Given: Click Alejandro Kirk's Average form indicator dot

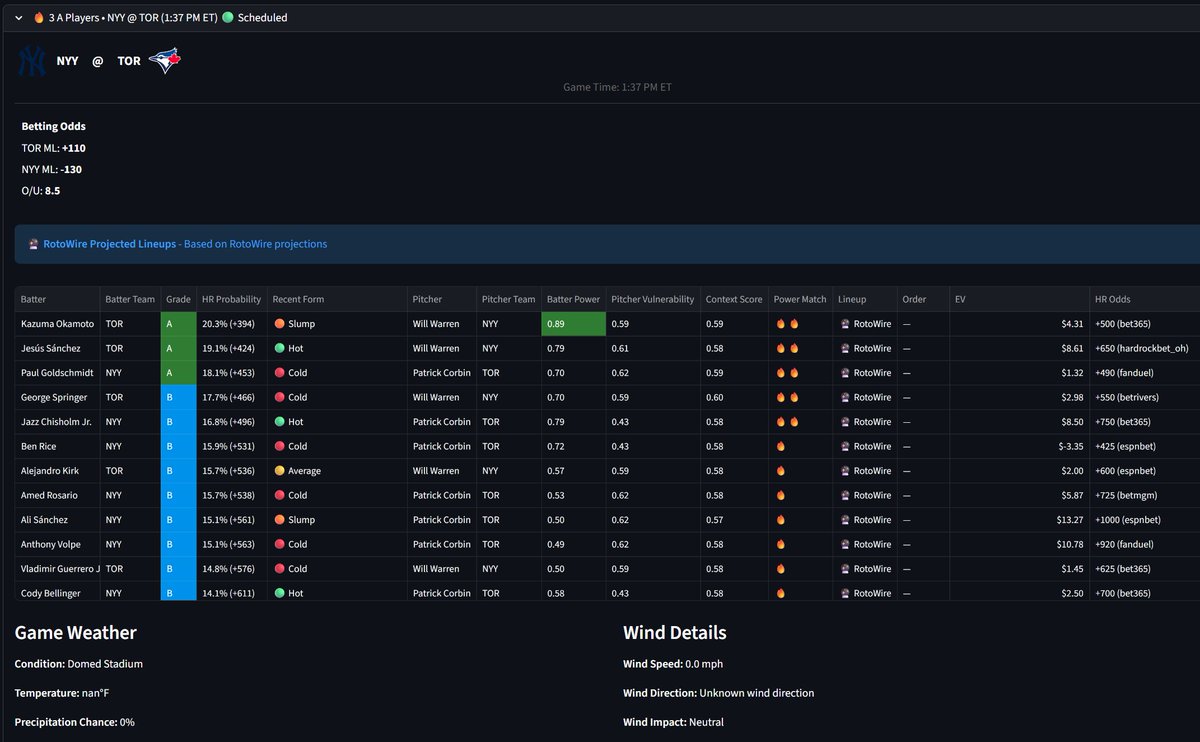Looking at the screenshot, I should (x=280, y=471).
